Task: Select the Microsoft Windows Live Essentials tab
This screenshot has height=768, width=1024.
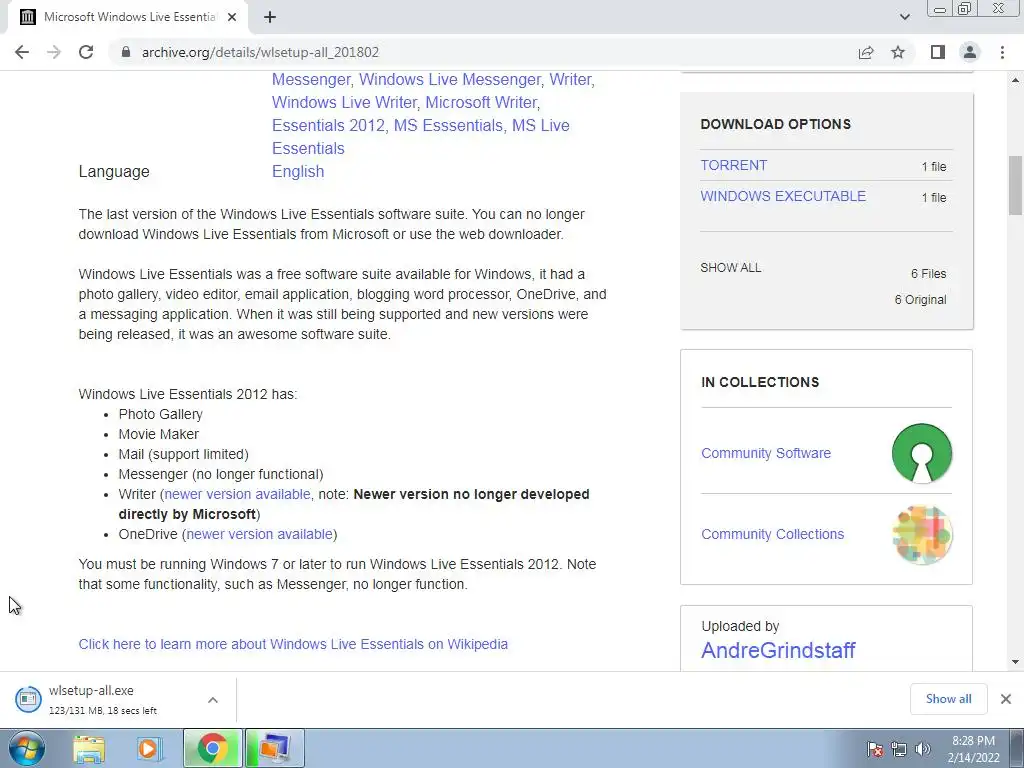Action: pyautogui.click(x=129, y=17)
